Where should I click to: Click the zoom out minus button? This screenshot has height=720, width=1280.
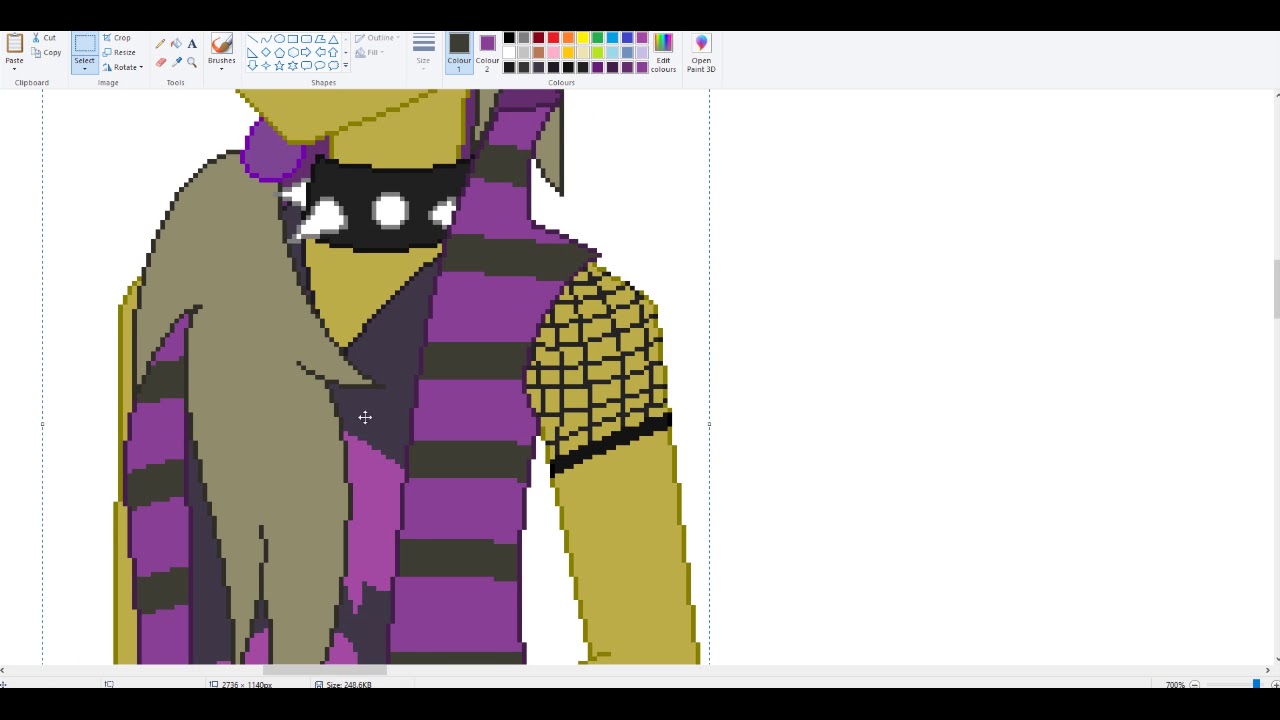click(1194, 684)
